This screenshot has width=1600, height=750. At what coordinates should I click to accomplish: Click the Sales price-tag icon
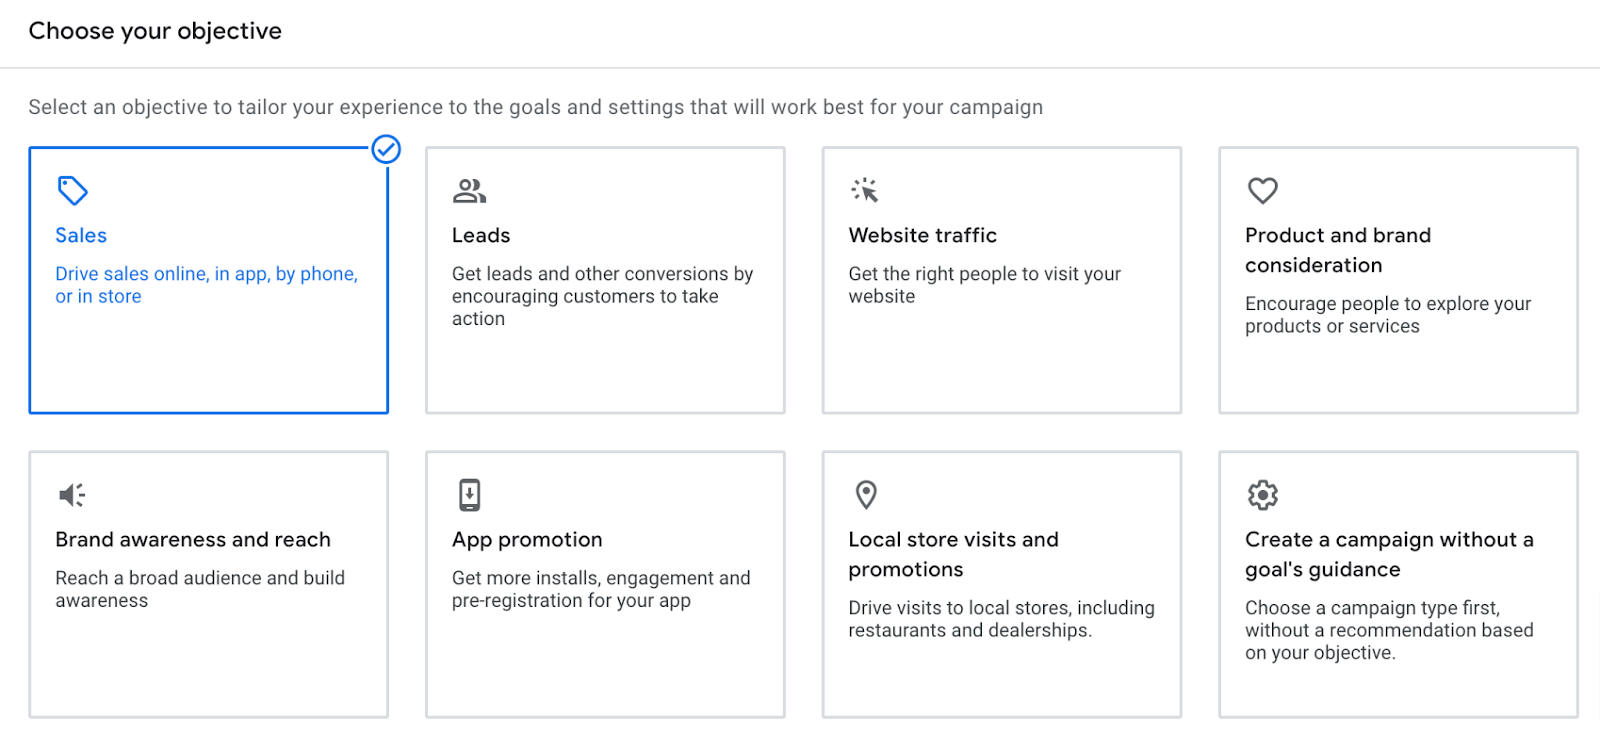[x=70, y=191]
